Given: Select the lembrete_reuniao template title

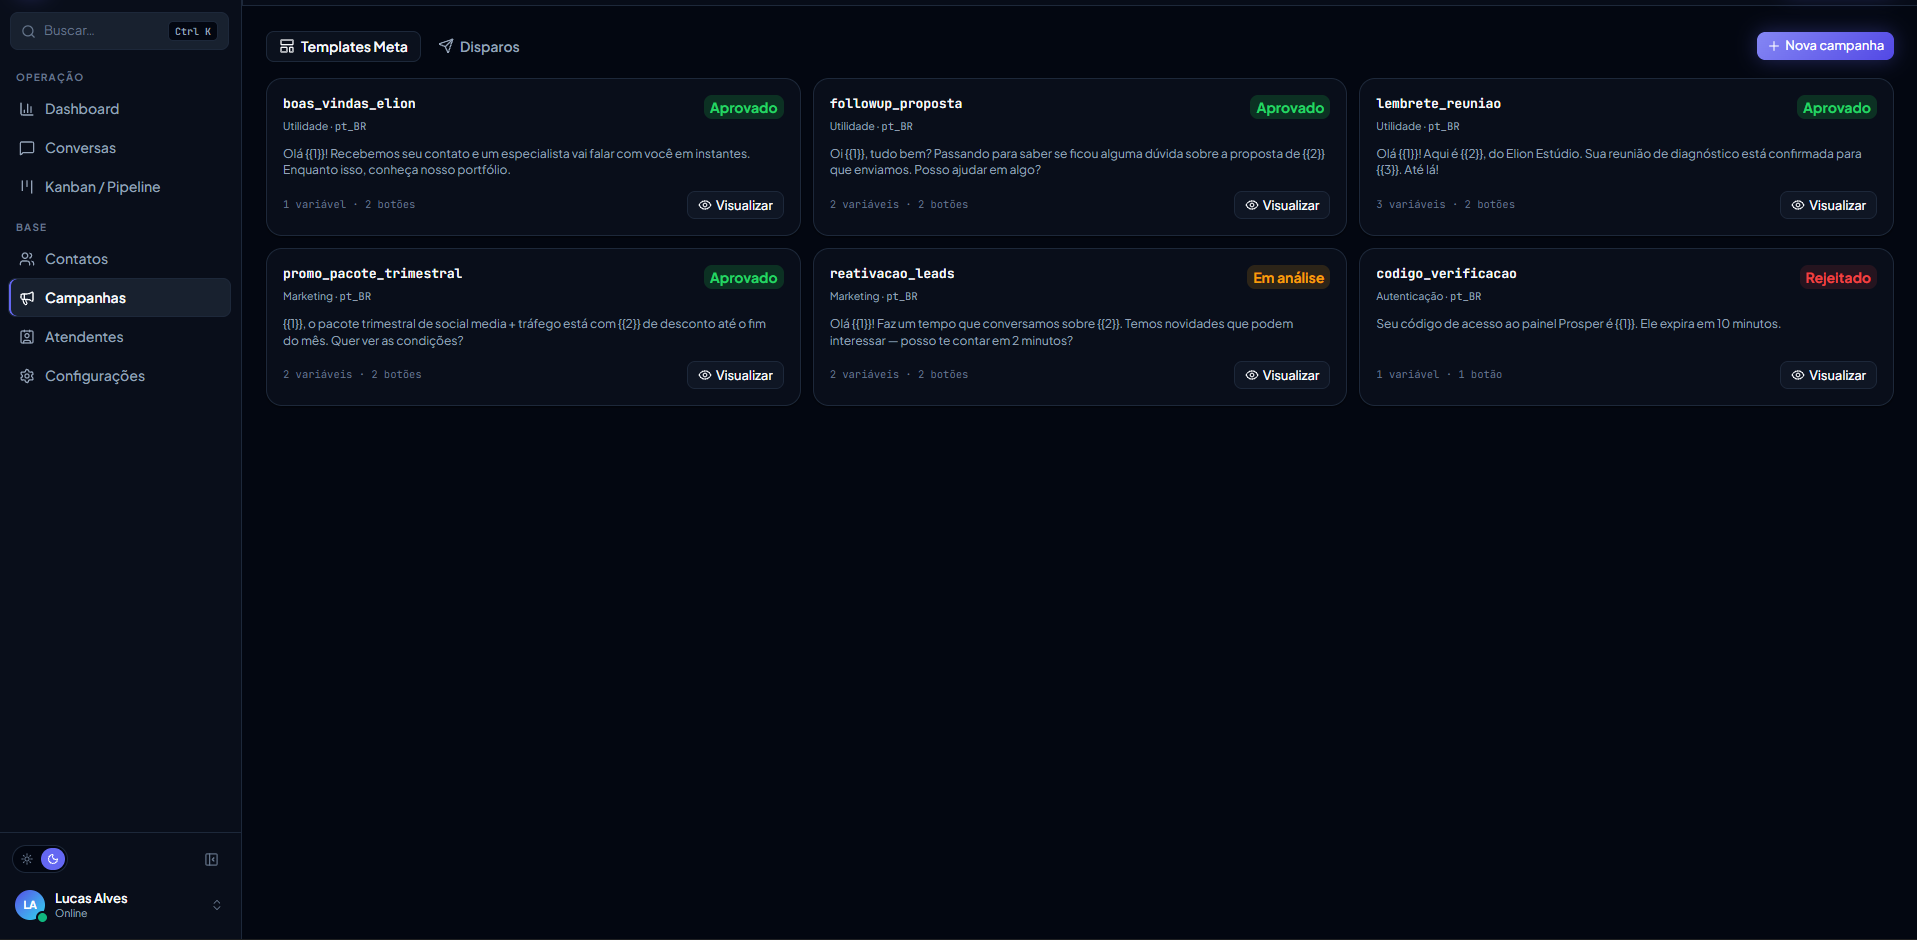Looking at the screenshot, I should point(1438,104).
